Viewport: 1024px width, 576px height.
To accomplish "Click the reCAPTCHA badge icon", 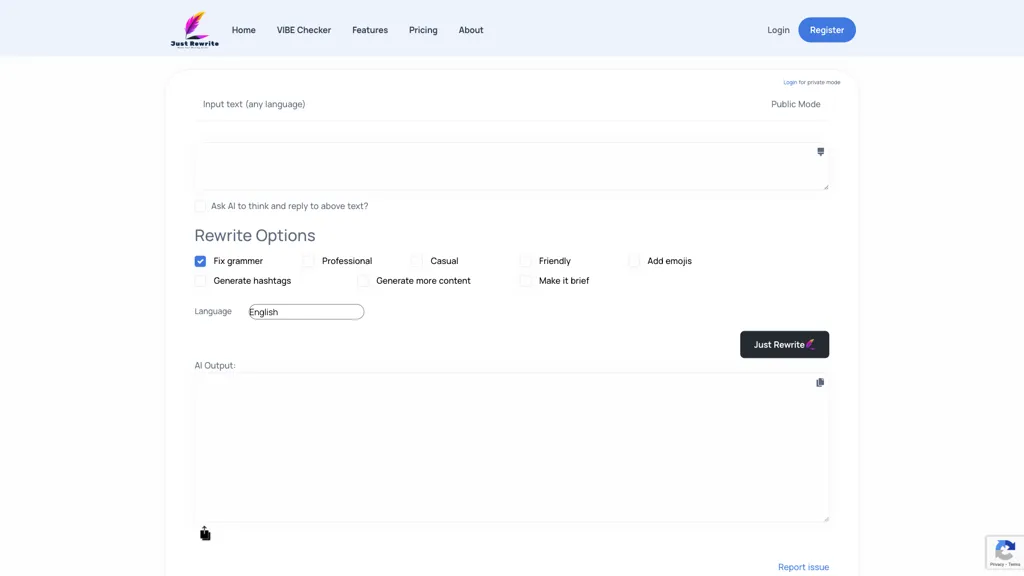I will coord(1005,552).
